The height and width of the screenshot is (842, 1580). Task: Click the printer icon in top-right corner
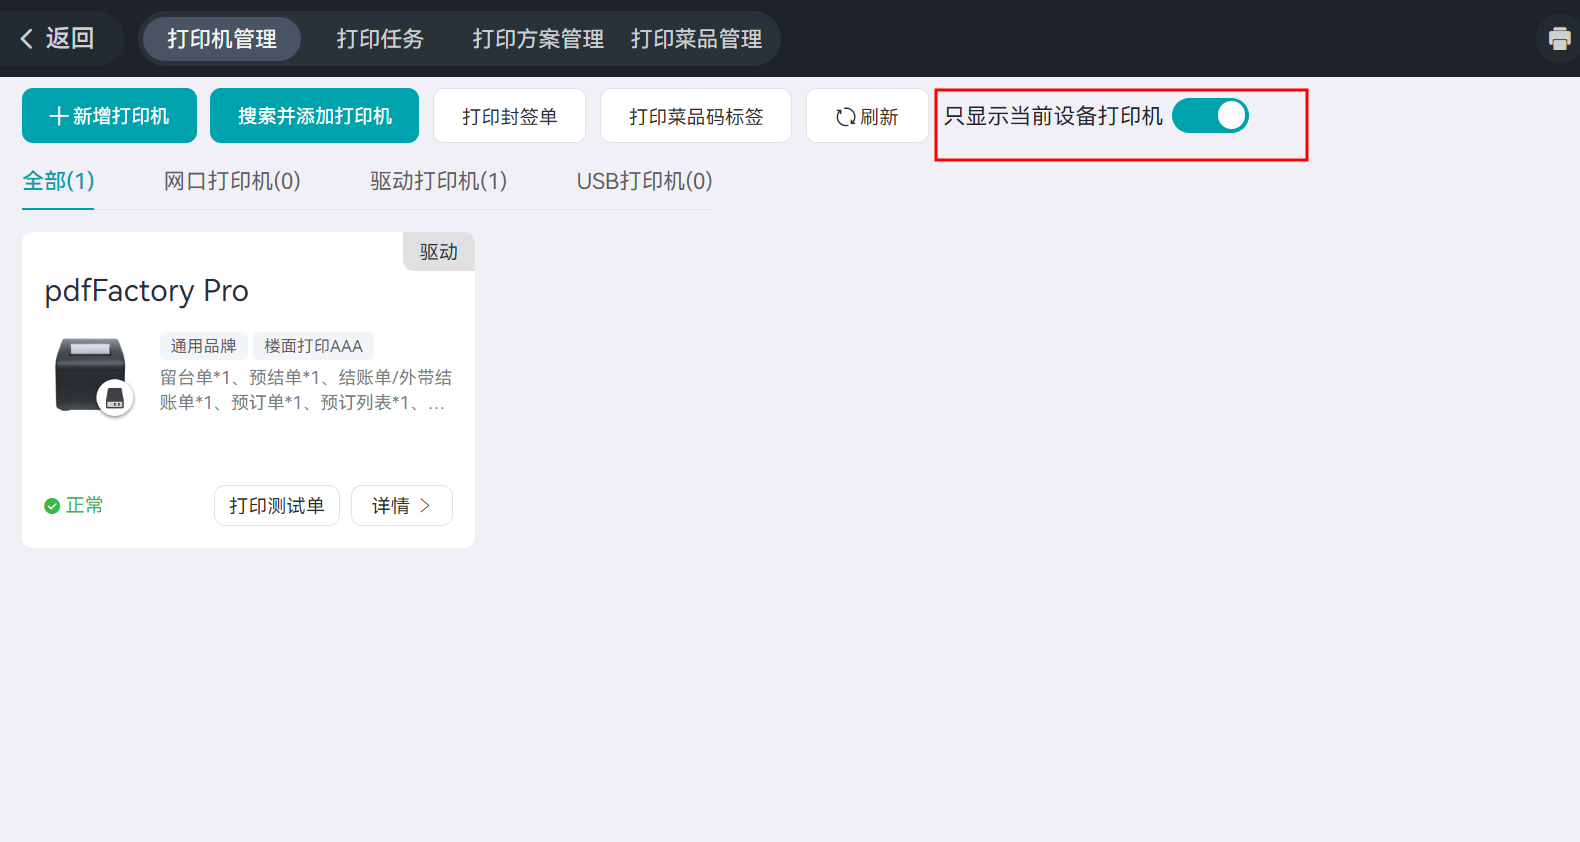coord(1559,39)
